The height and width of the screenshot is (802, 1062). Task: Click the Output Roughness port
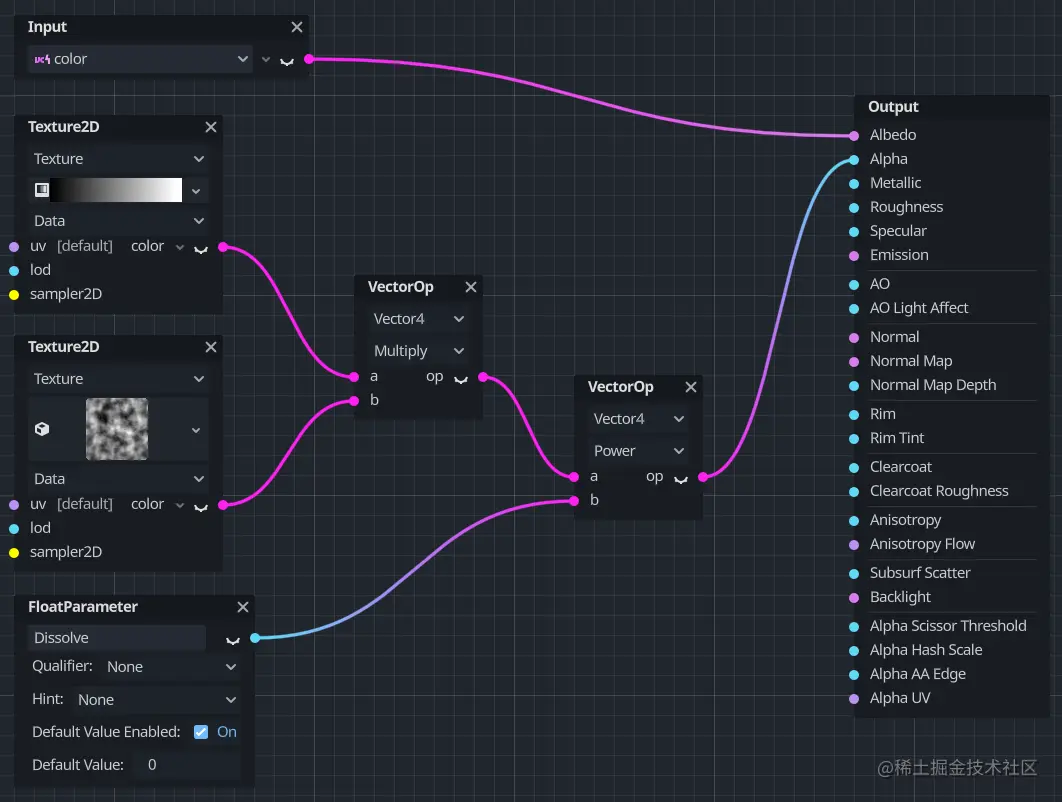point(854,208)
